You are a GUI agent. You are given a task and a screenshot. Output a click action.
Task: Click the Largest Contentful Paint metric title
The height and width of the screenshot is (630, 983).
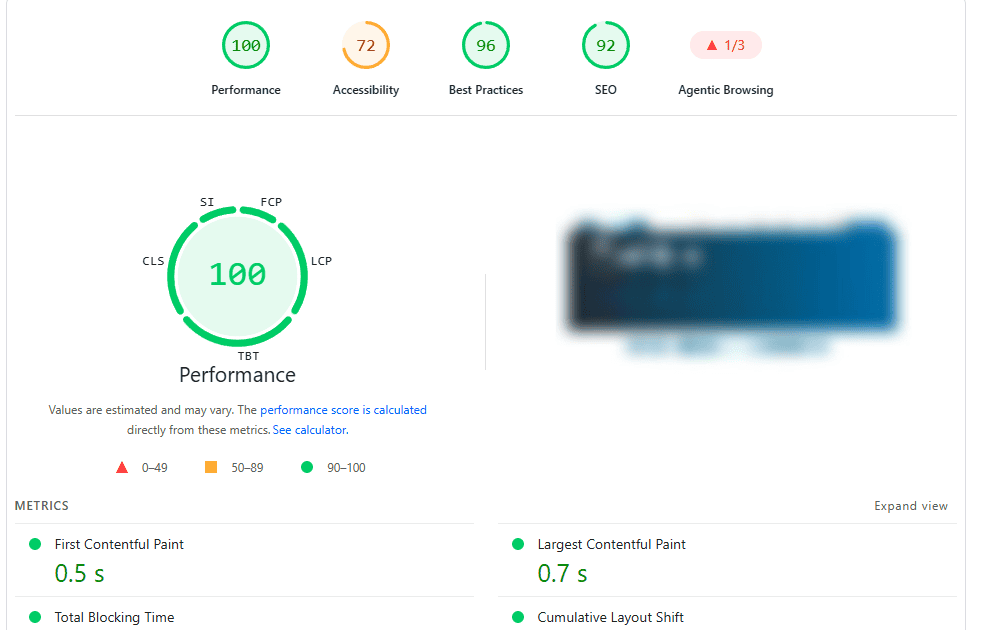click(611, 544)
